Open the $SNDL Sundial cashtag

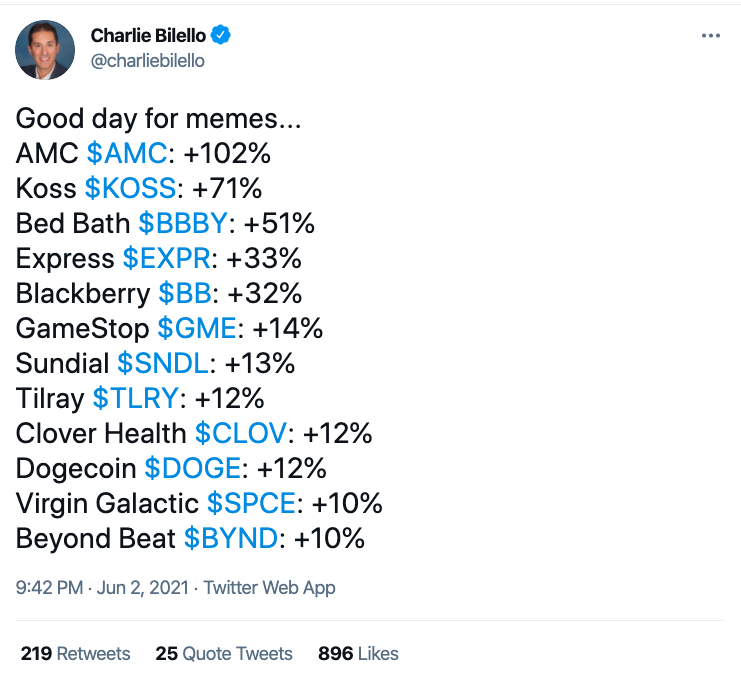point(163,363)
